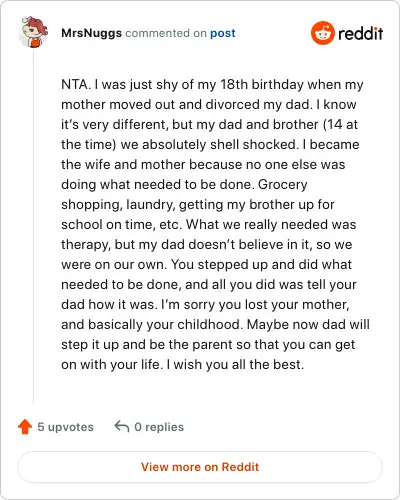Select the "5 upvotes" count label
Image resolution: width=400 pixels, height=500 pixels.
click(65, 427)
